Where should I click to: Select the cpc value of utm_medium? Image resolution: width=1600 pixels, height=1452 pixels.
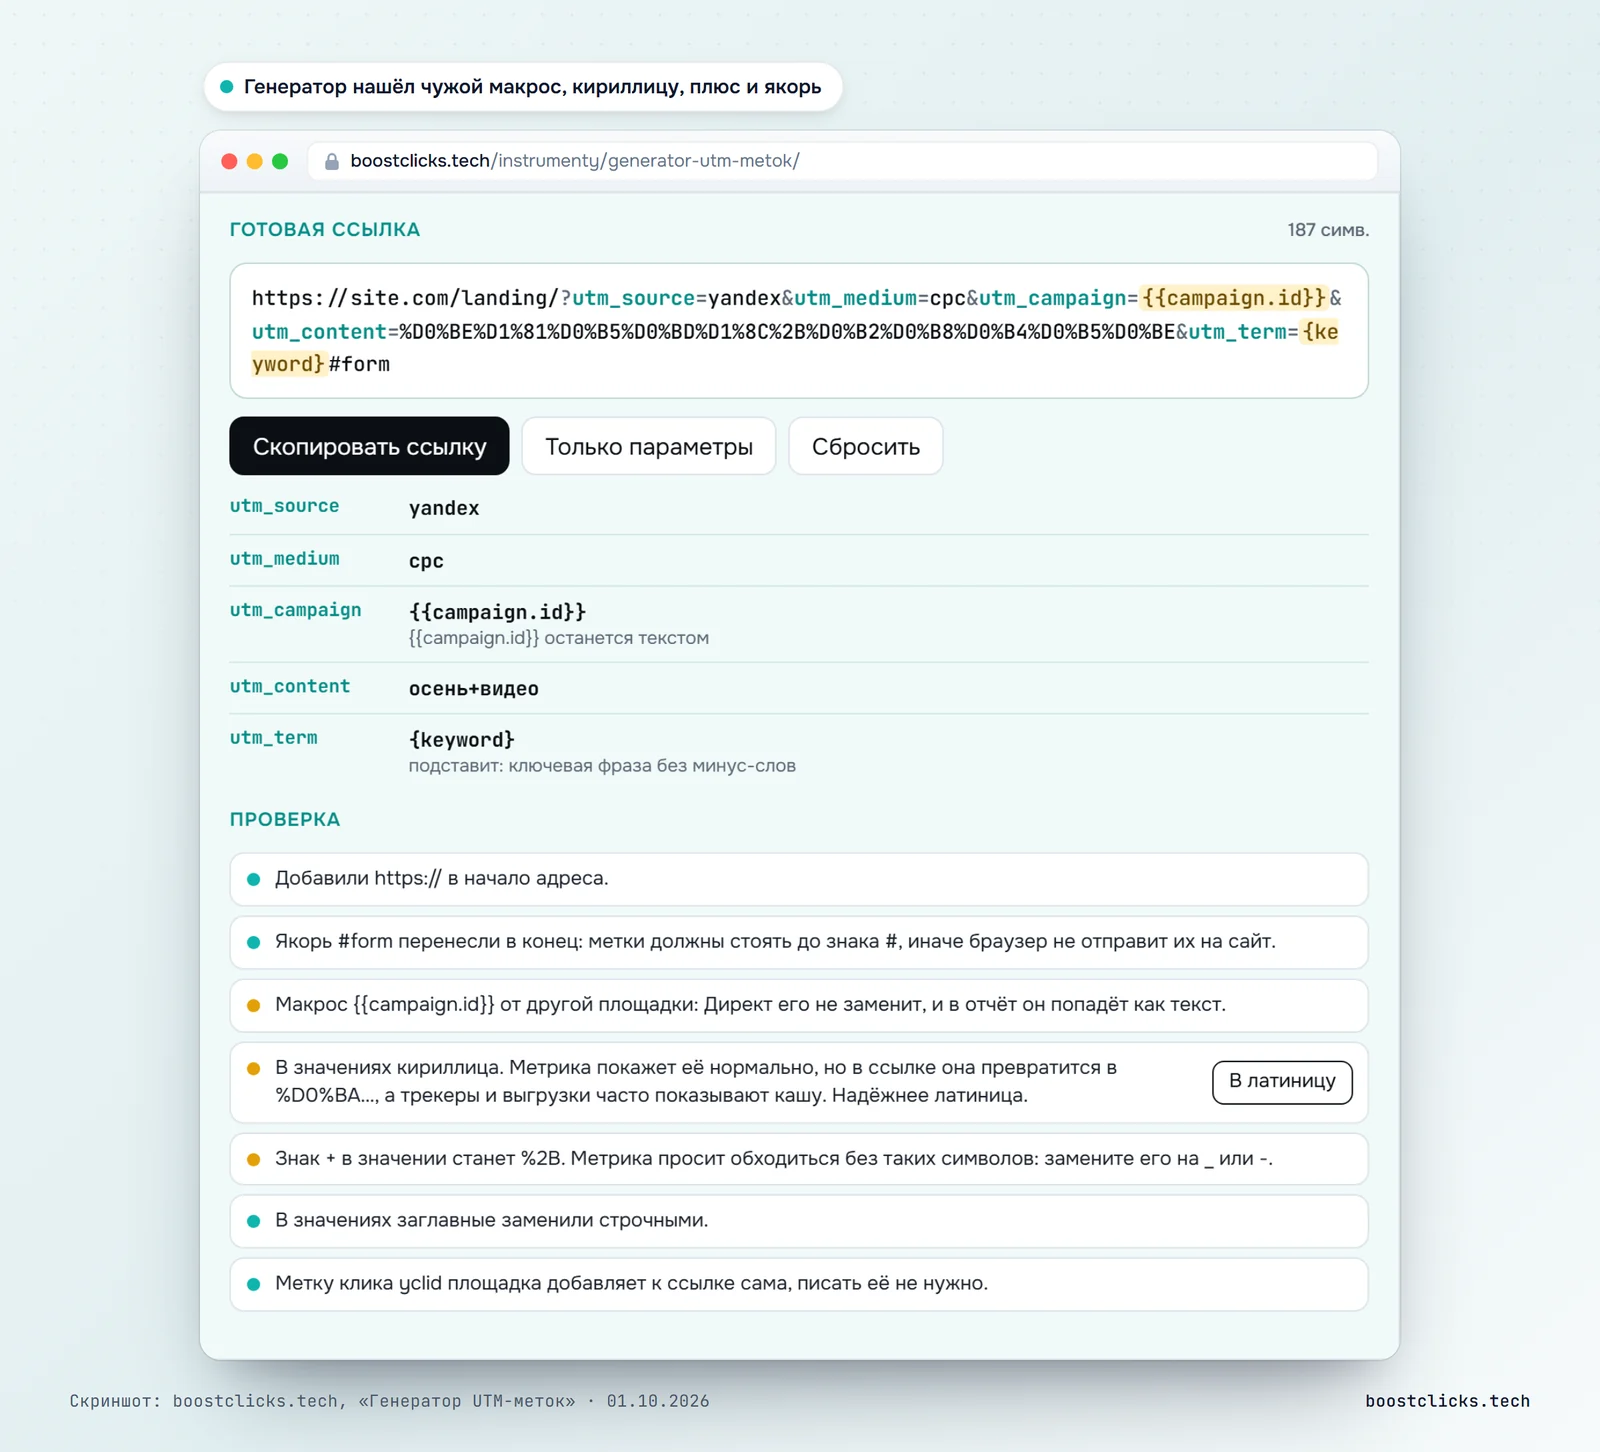click(426, 561)
